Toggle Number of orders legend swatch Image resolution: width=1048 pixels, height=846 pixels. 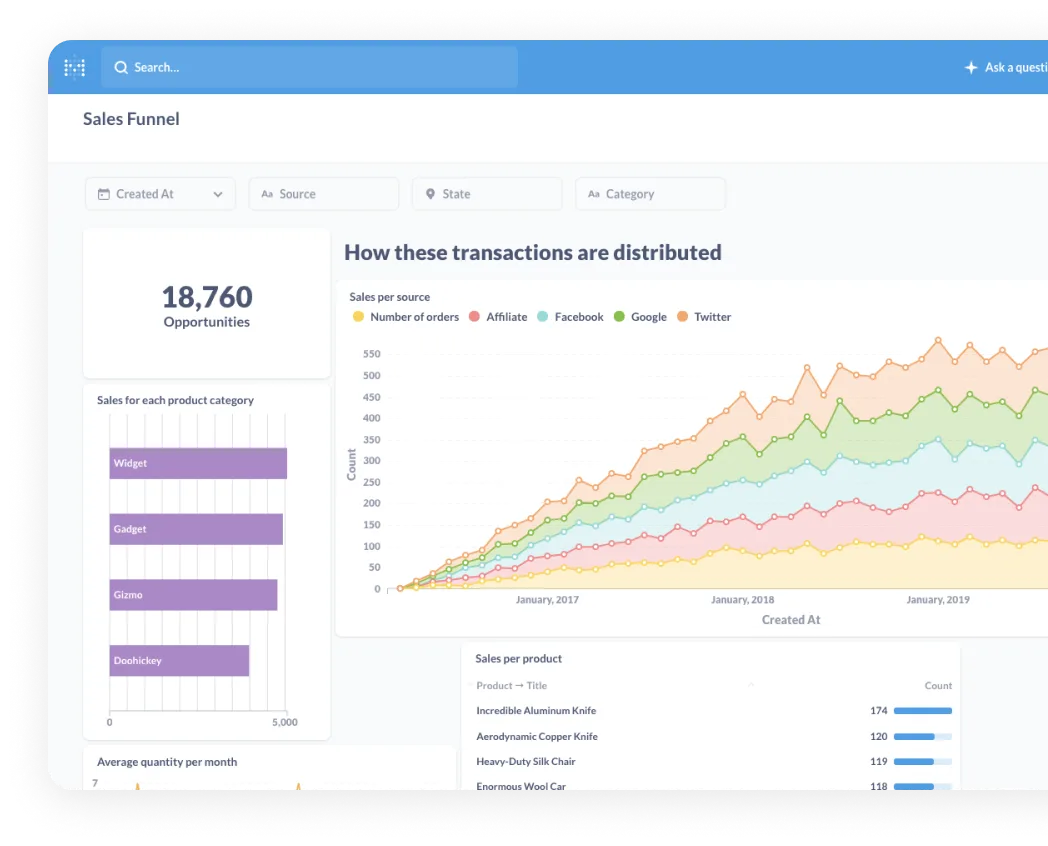click(x=358, y=317)
